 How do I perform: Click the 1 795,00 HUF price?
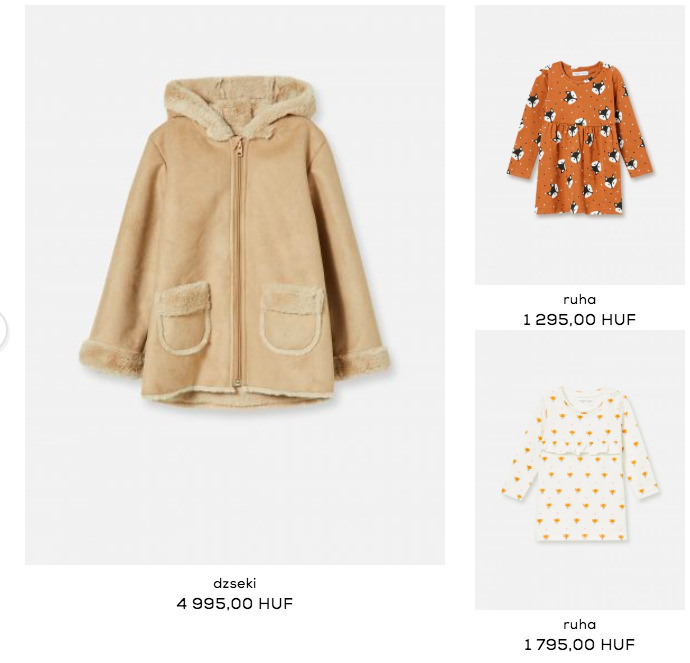pyautogui.click(x=580, y=645)
